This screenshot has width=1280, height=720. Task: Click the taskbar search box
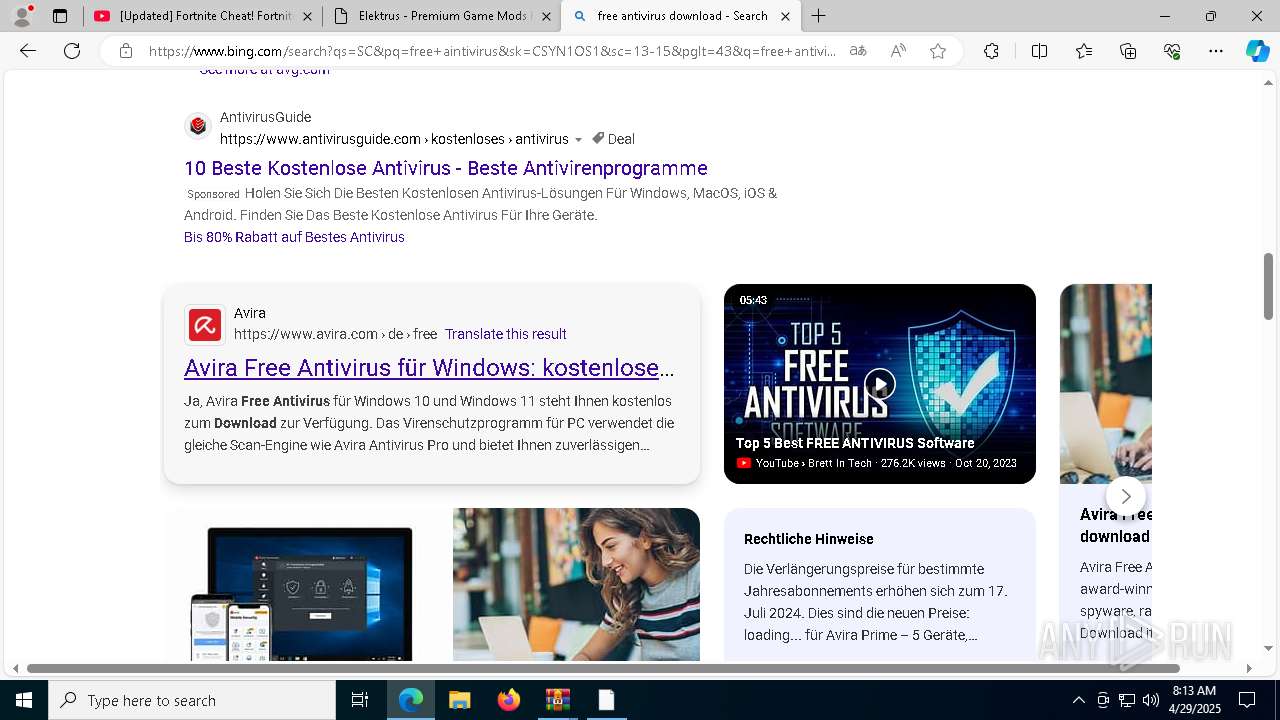(x=192, y=700)
